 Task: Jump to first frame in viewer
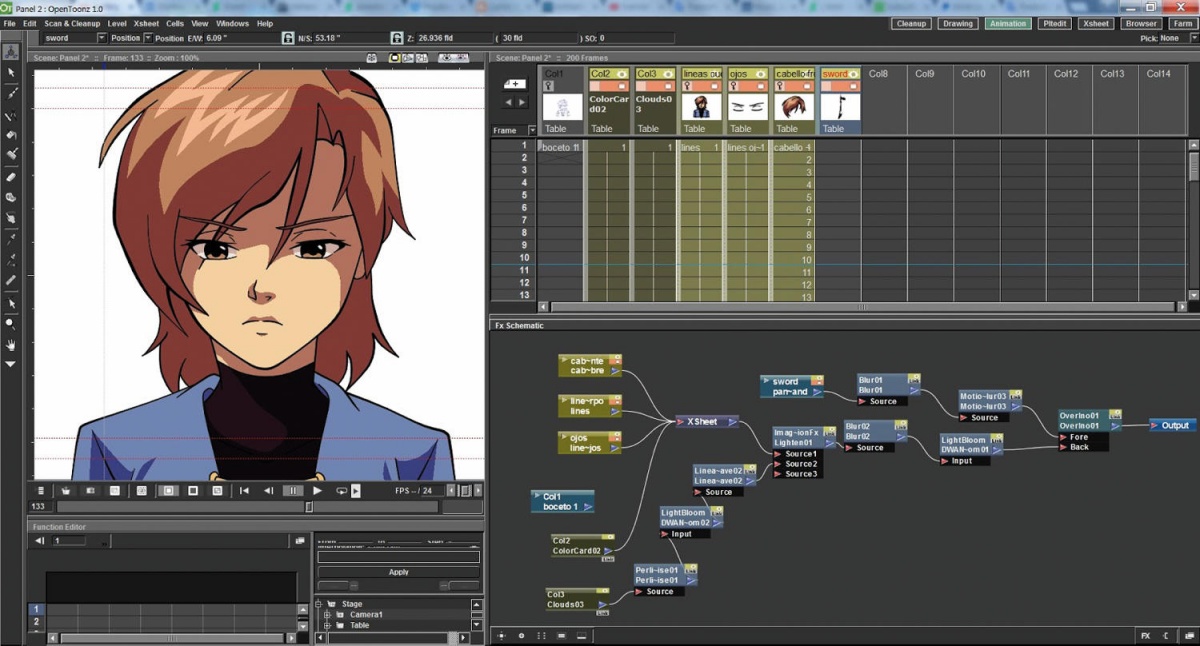pos(244,491)
